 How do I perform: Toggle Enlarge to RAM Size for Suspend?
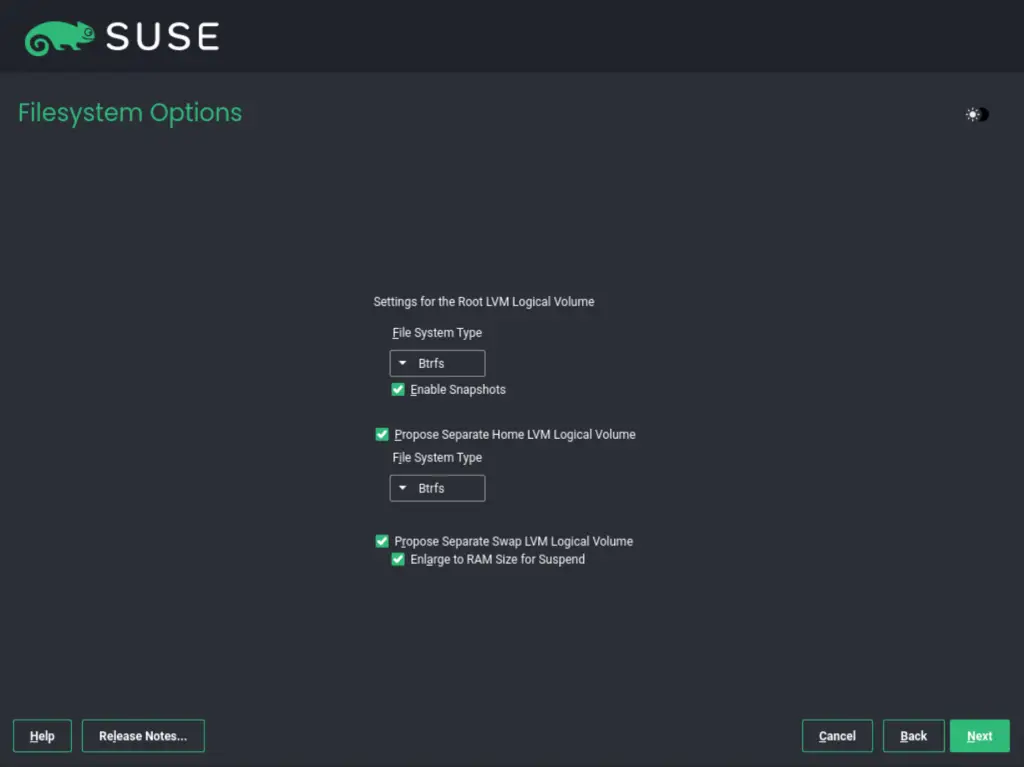[398, 560]
